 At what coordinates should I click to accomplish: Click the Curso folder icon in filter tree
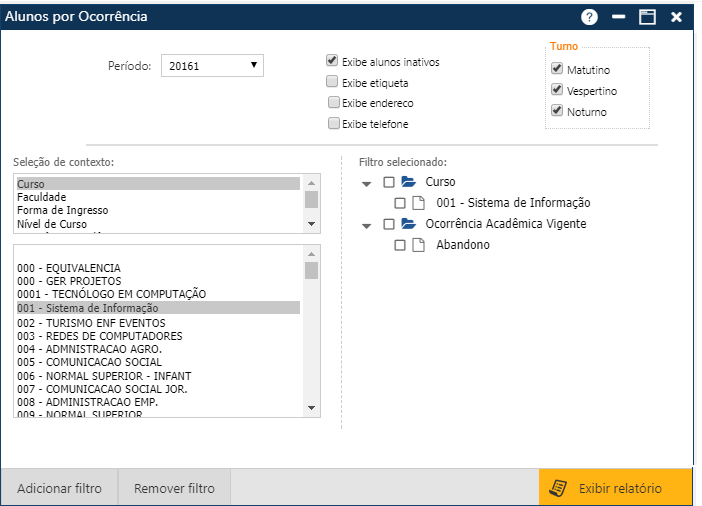click(x=408, y=182)
